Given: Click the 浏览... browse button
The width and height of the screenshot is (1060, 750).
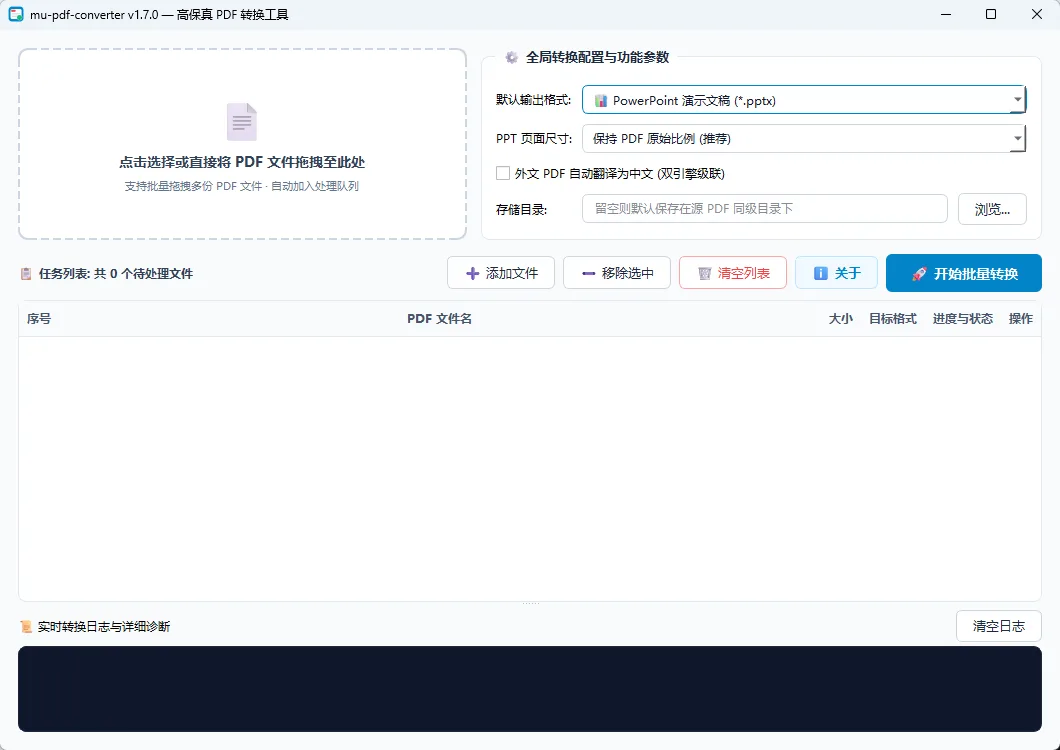Looking at the screenshot, I should coord(992,209).
